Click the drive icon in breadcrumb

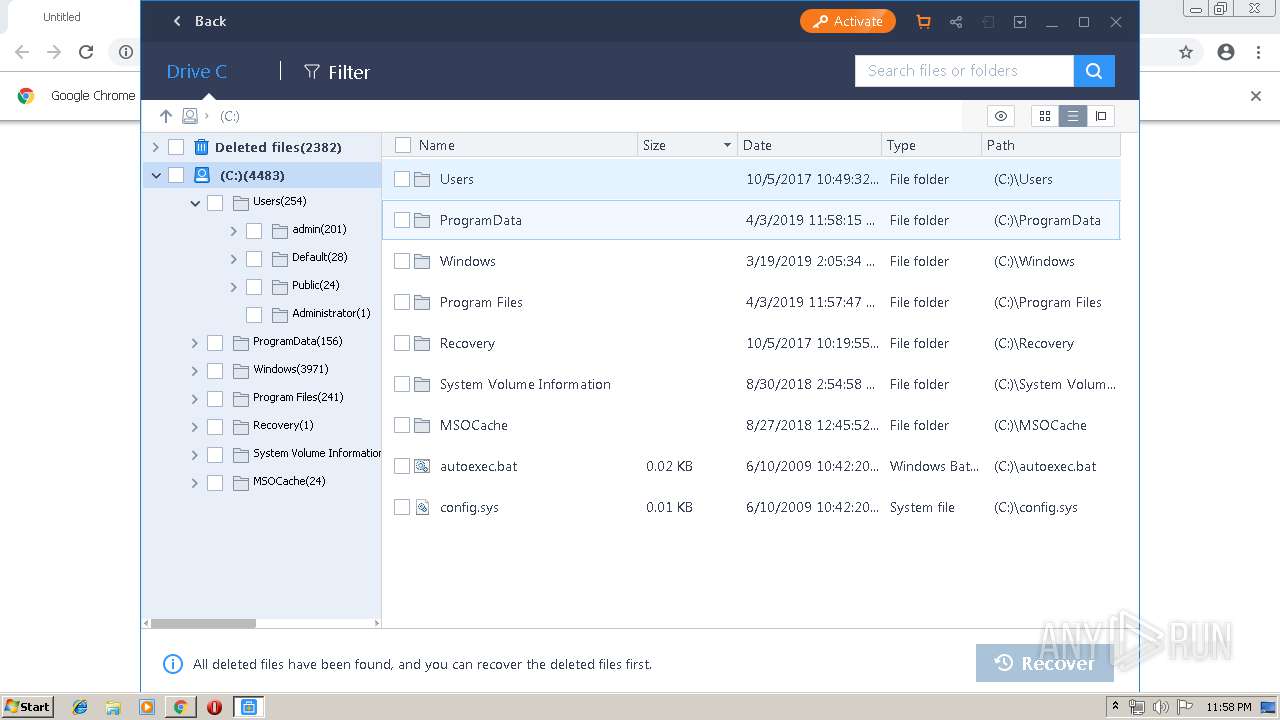pos(189,116)
